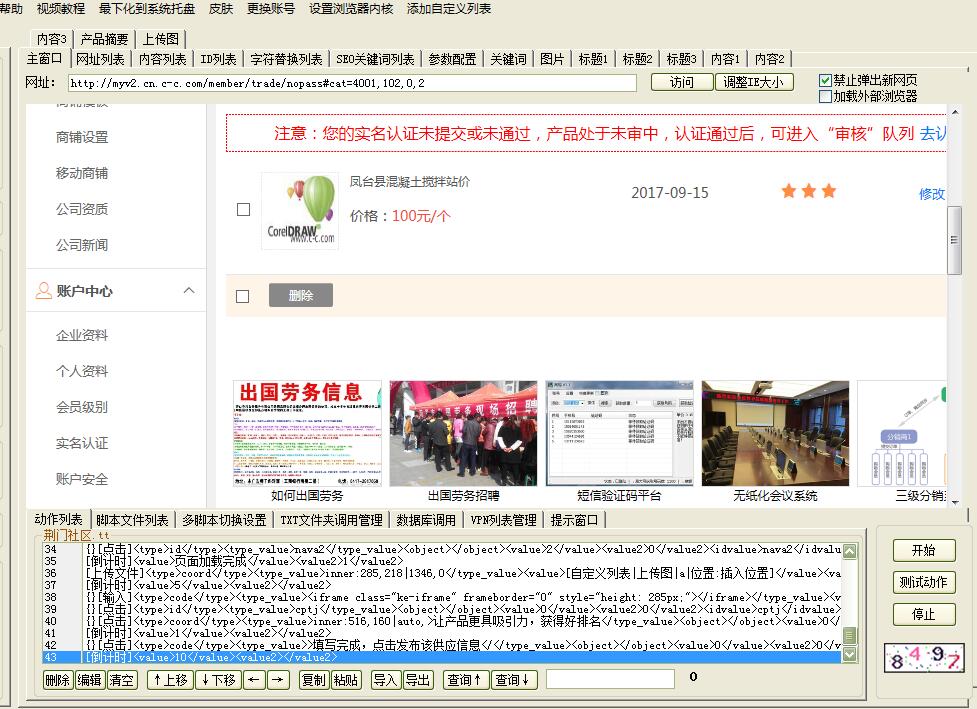Switch to the 图片 tab

click(x=552, y=59)
